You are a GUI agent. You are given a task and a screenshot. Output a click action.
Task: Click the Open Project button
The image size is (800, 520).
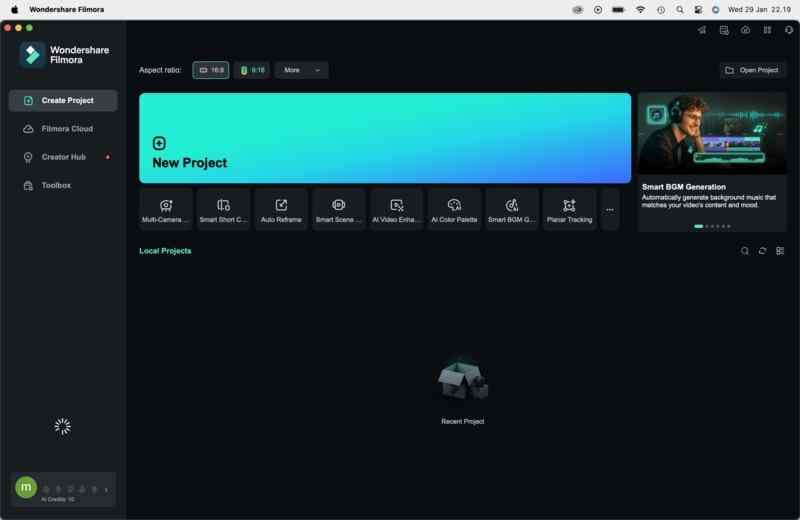click(753, 70)
